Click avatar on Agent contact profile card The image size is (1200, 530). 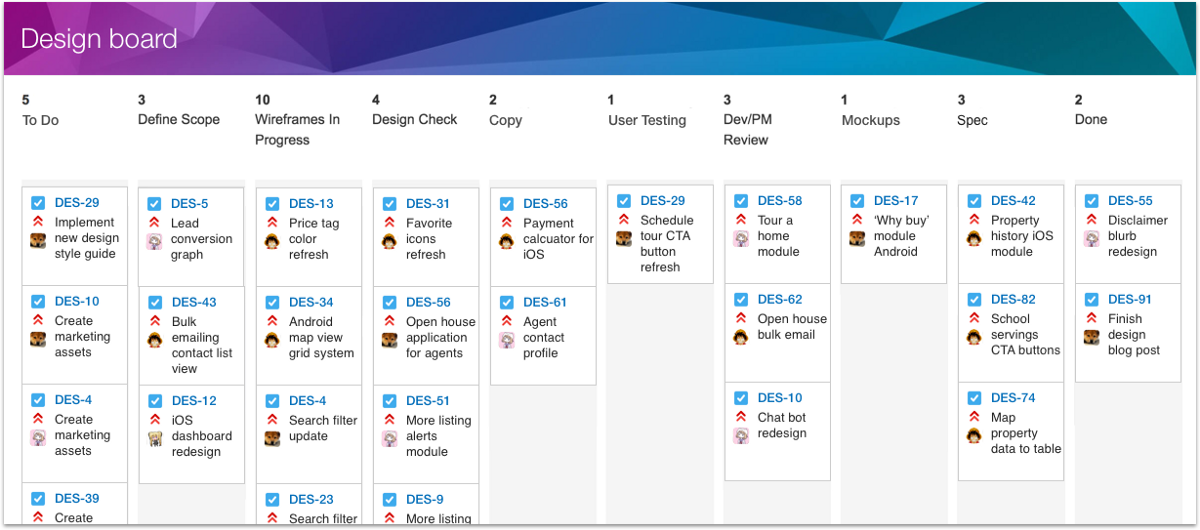point(506,340)
